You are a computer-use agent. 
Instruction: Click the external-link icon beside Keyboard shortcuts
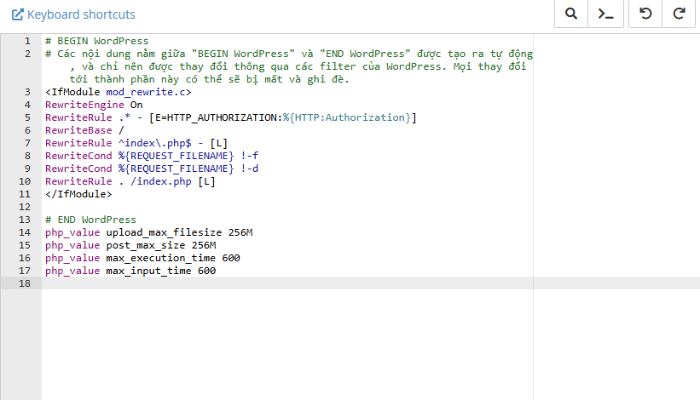coord(17,15)
